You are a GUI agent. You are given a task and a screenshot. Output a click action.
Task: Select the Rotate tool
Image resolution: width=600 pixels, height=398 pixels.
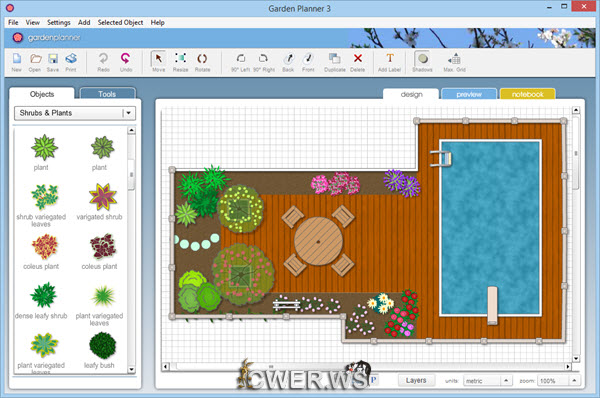tap(202, 62)
